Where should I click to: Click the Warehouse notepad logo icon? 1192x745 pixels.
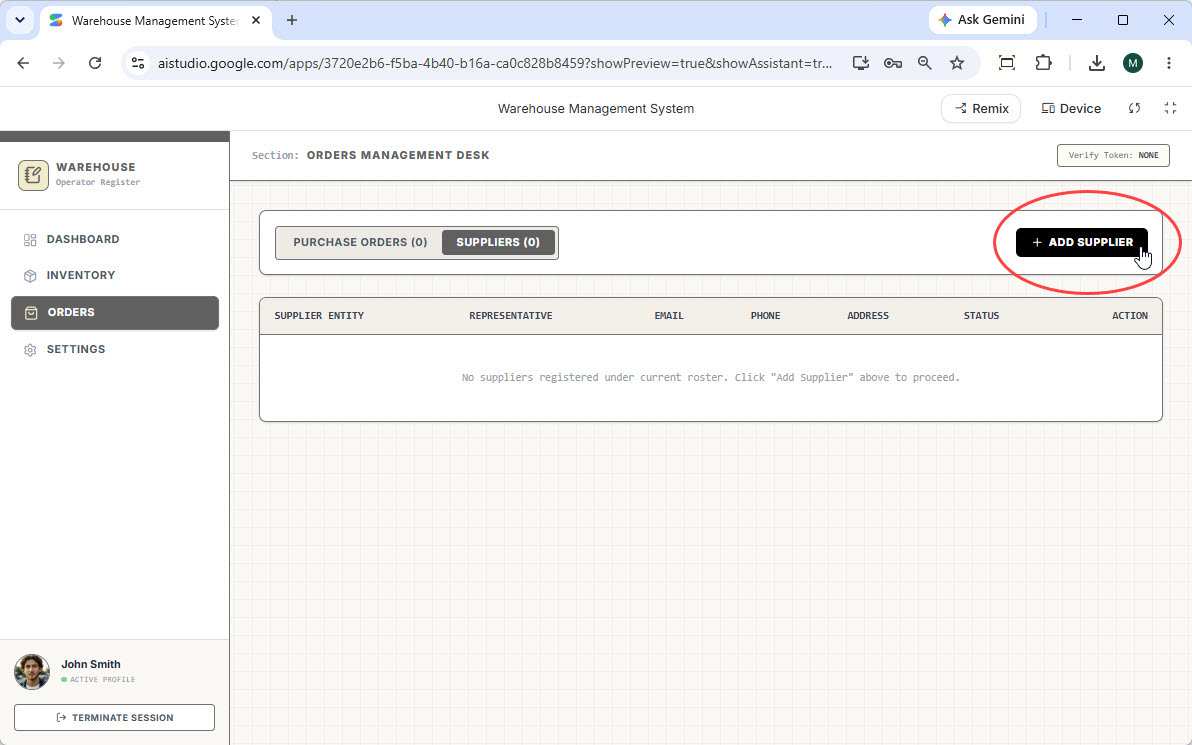click(x=33, y=175)
